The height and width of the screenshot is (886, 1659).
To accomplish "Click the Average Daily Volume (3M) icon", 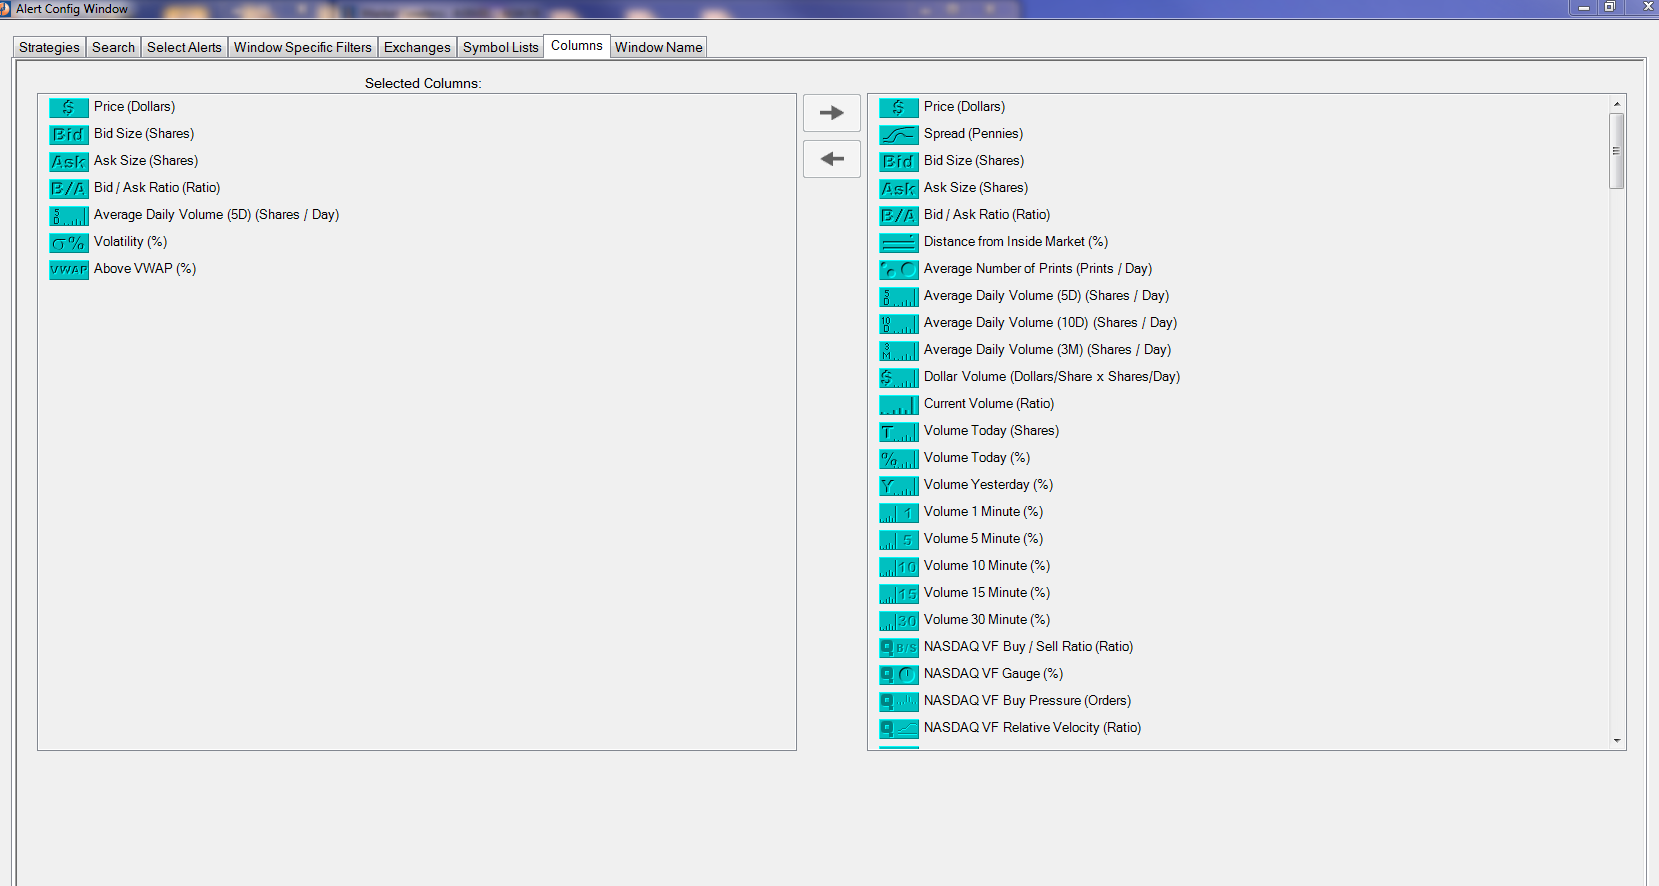I will [899, 350].
